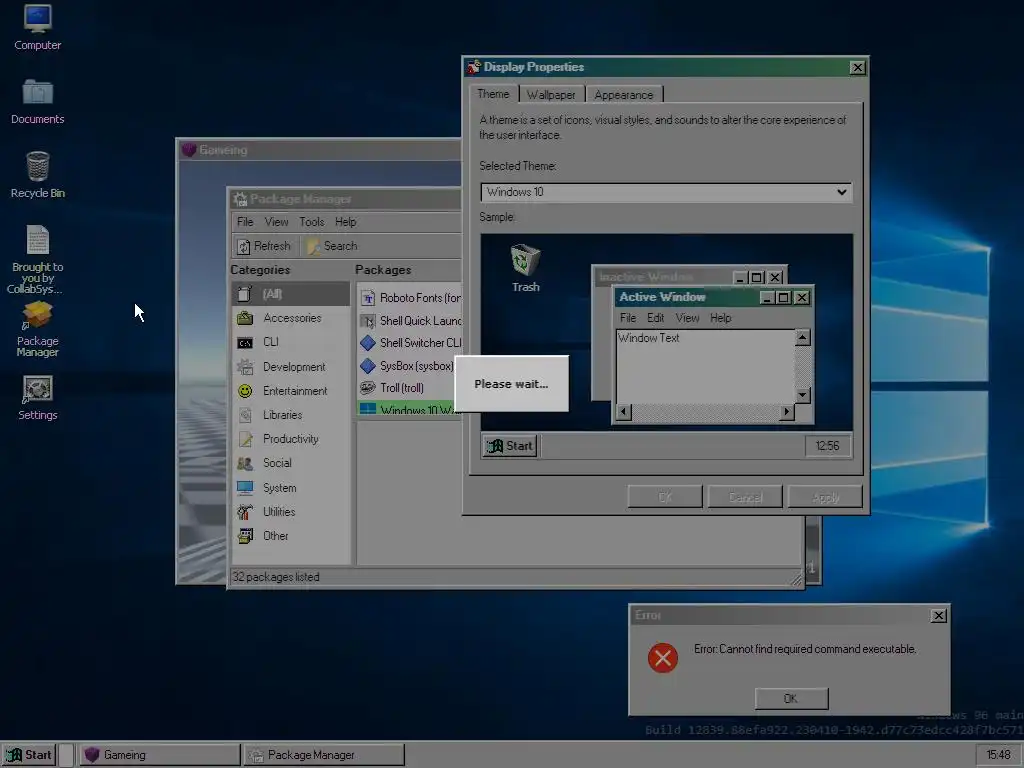This screenshot has width=1024, height=768.
Task: Click the Search icon in the Package Manager toolbar
Action: 314,246
